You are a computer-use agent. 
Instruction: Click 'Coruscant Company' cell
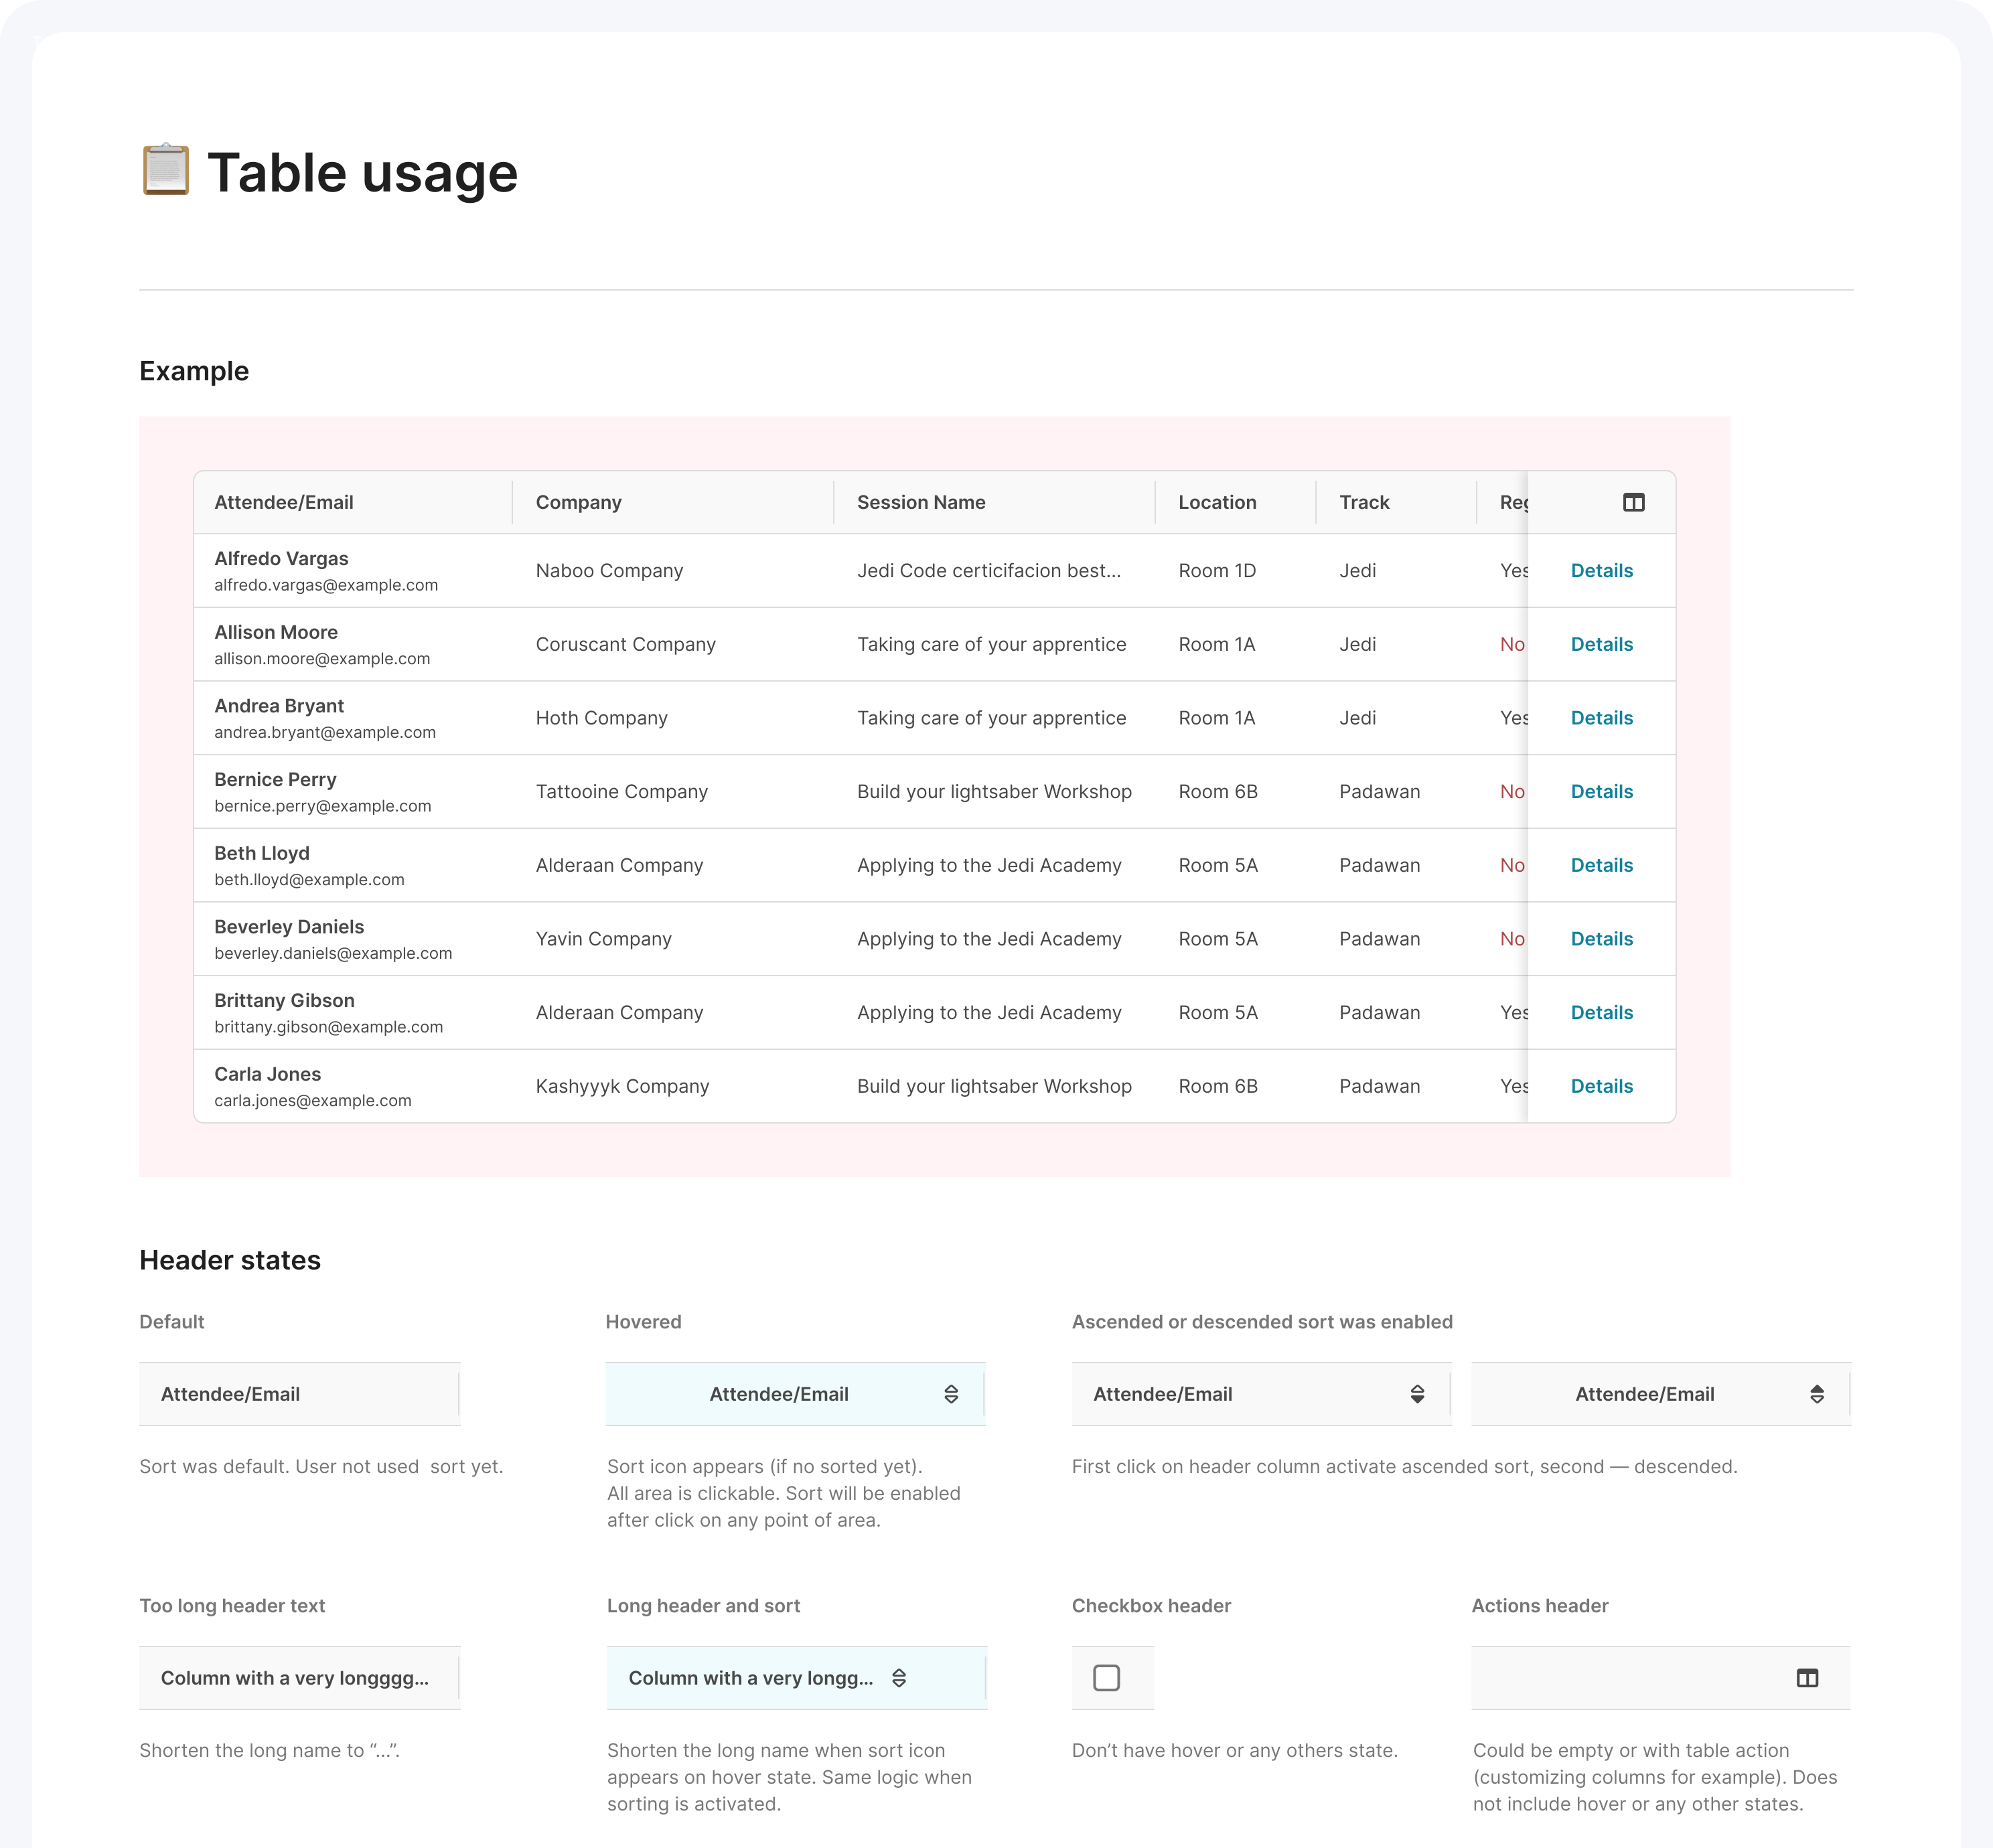pyautogui.click(x=625, y=645)
